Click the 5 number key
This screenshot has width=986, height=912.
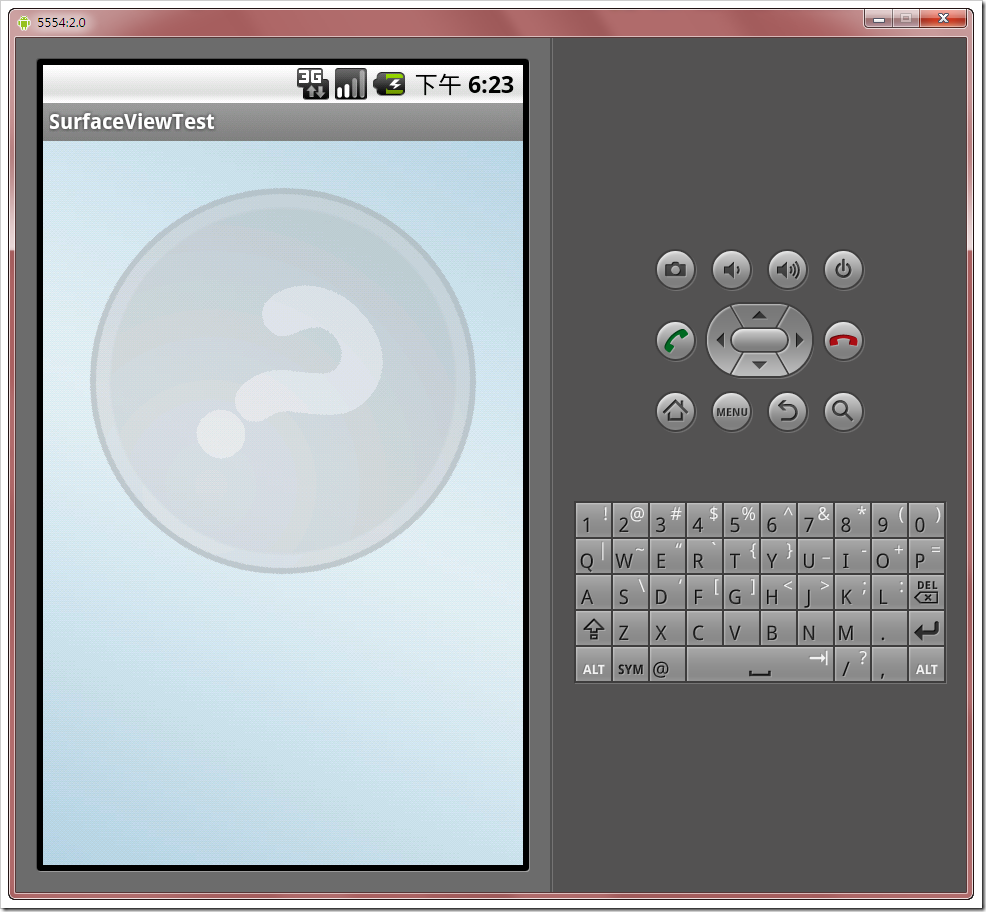pyautogui.click(x=741, y=520)
